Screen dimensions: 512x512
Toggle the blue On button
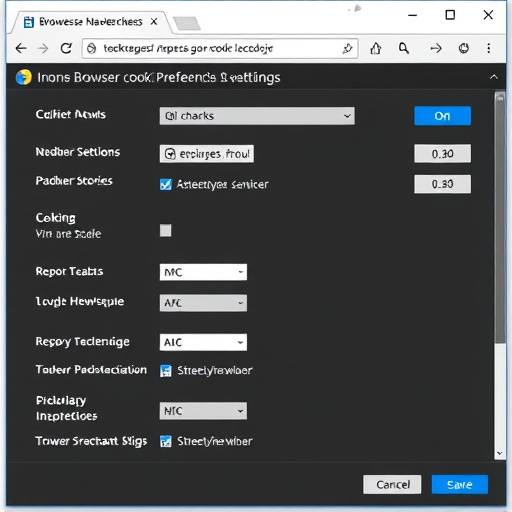point(442,116)
